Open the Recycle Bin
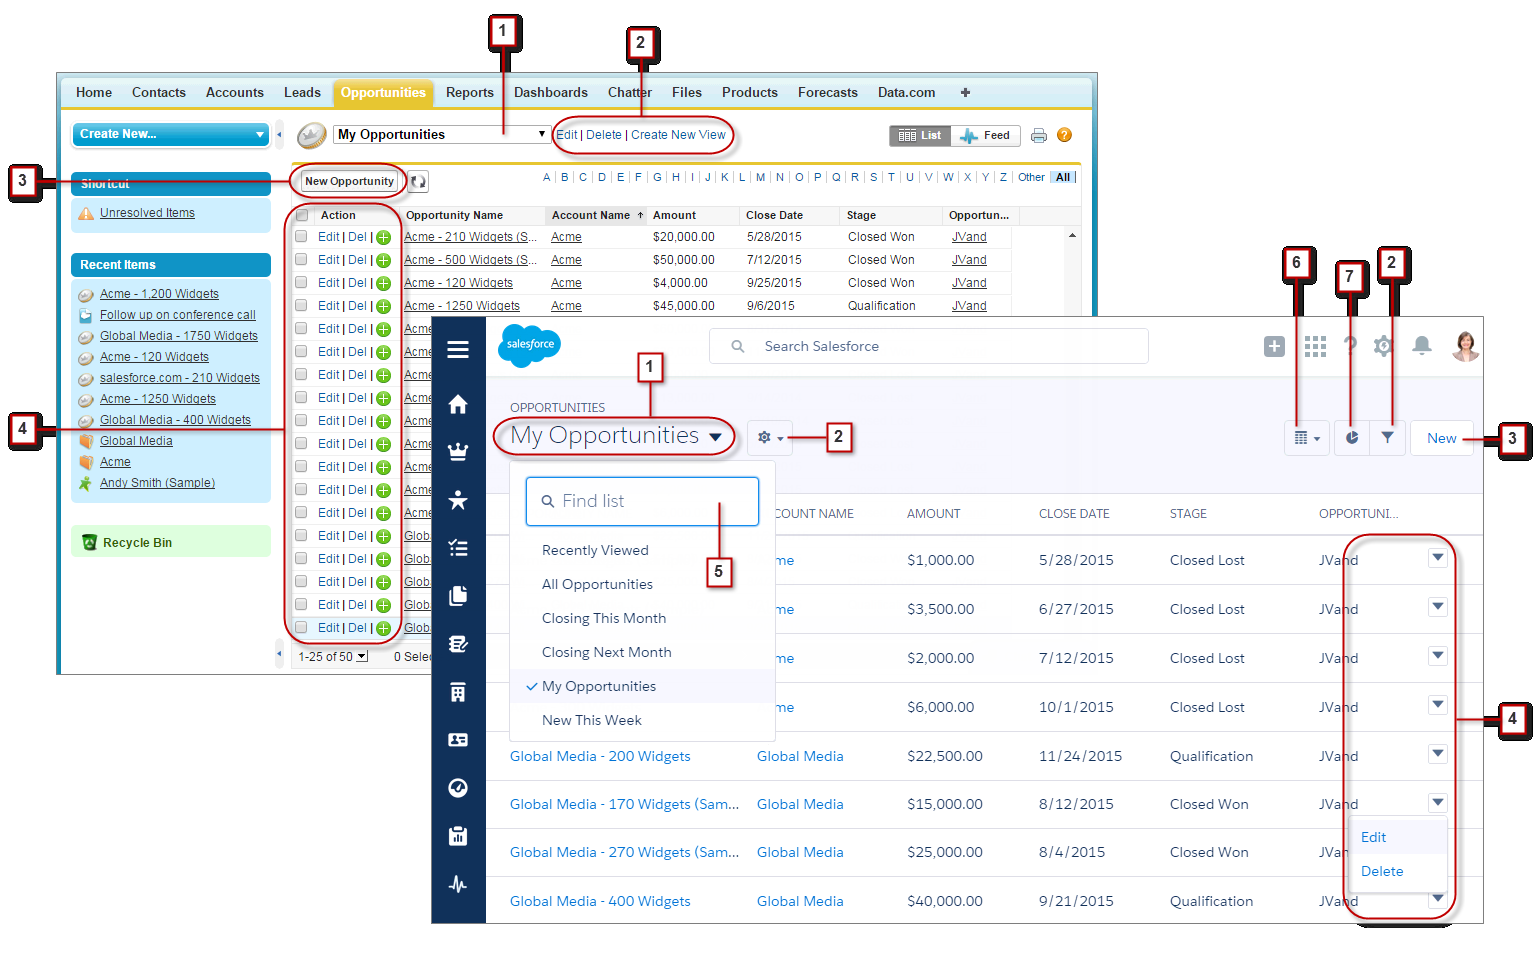This screenshot has width=1537, height=954. tap(137, 543)
